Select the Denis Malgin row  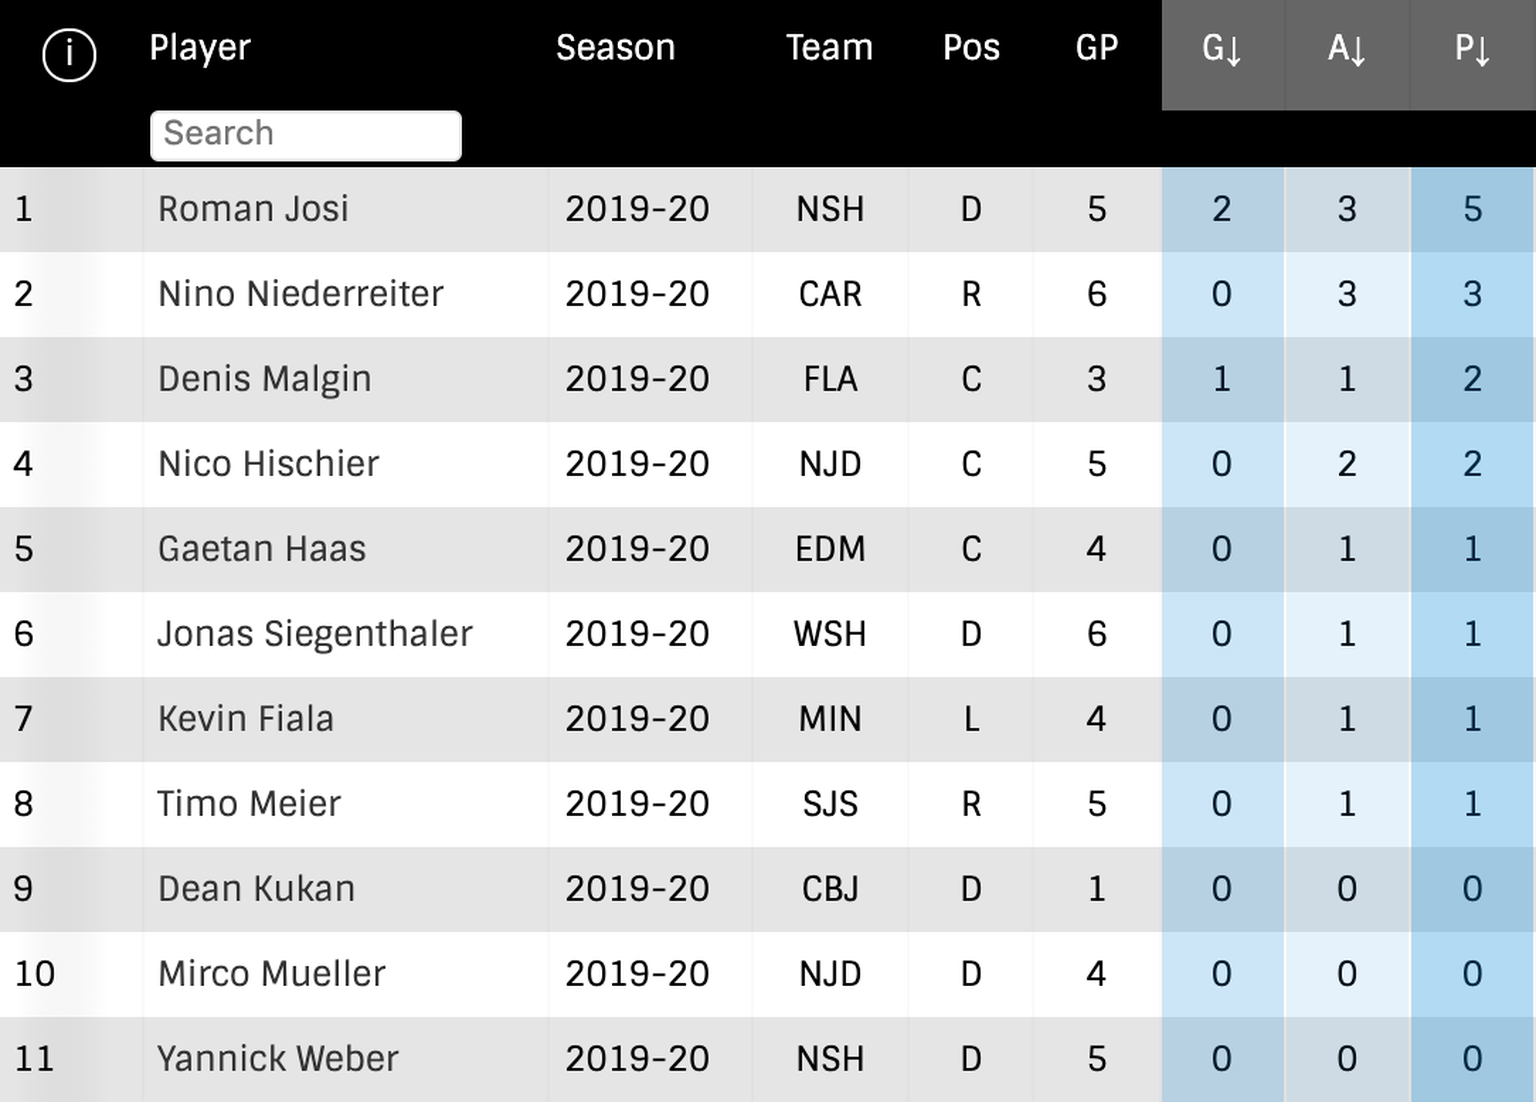[264, 379]
